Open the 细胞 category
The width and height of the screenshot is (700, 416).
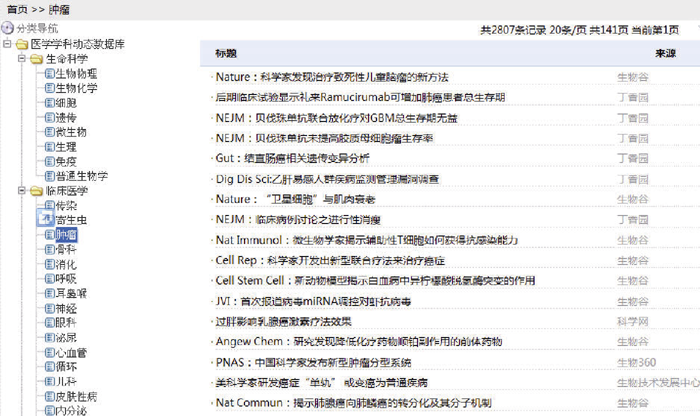click(66, 103)
